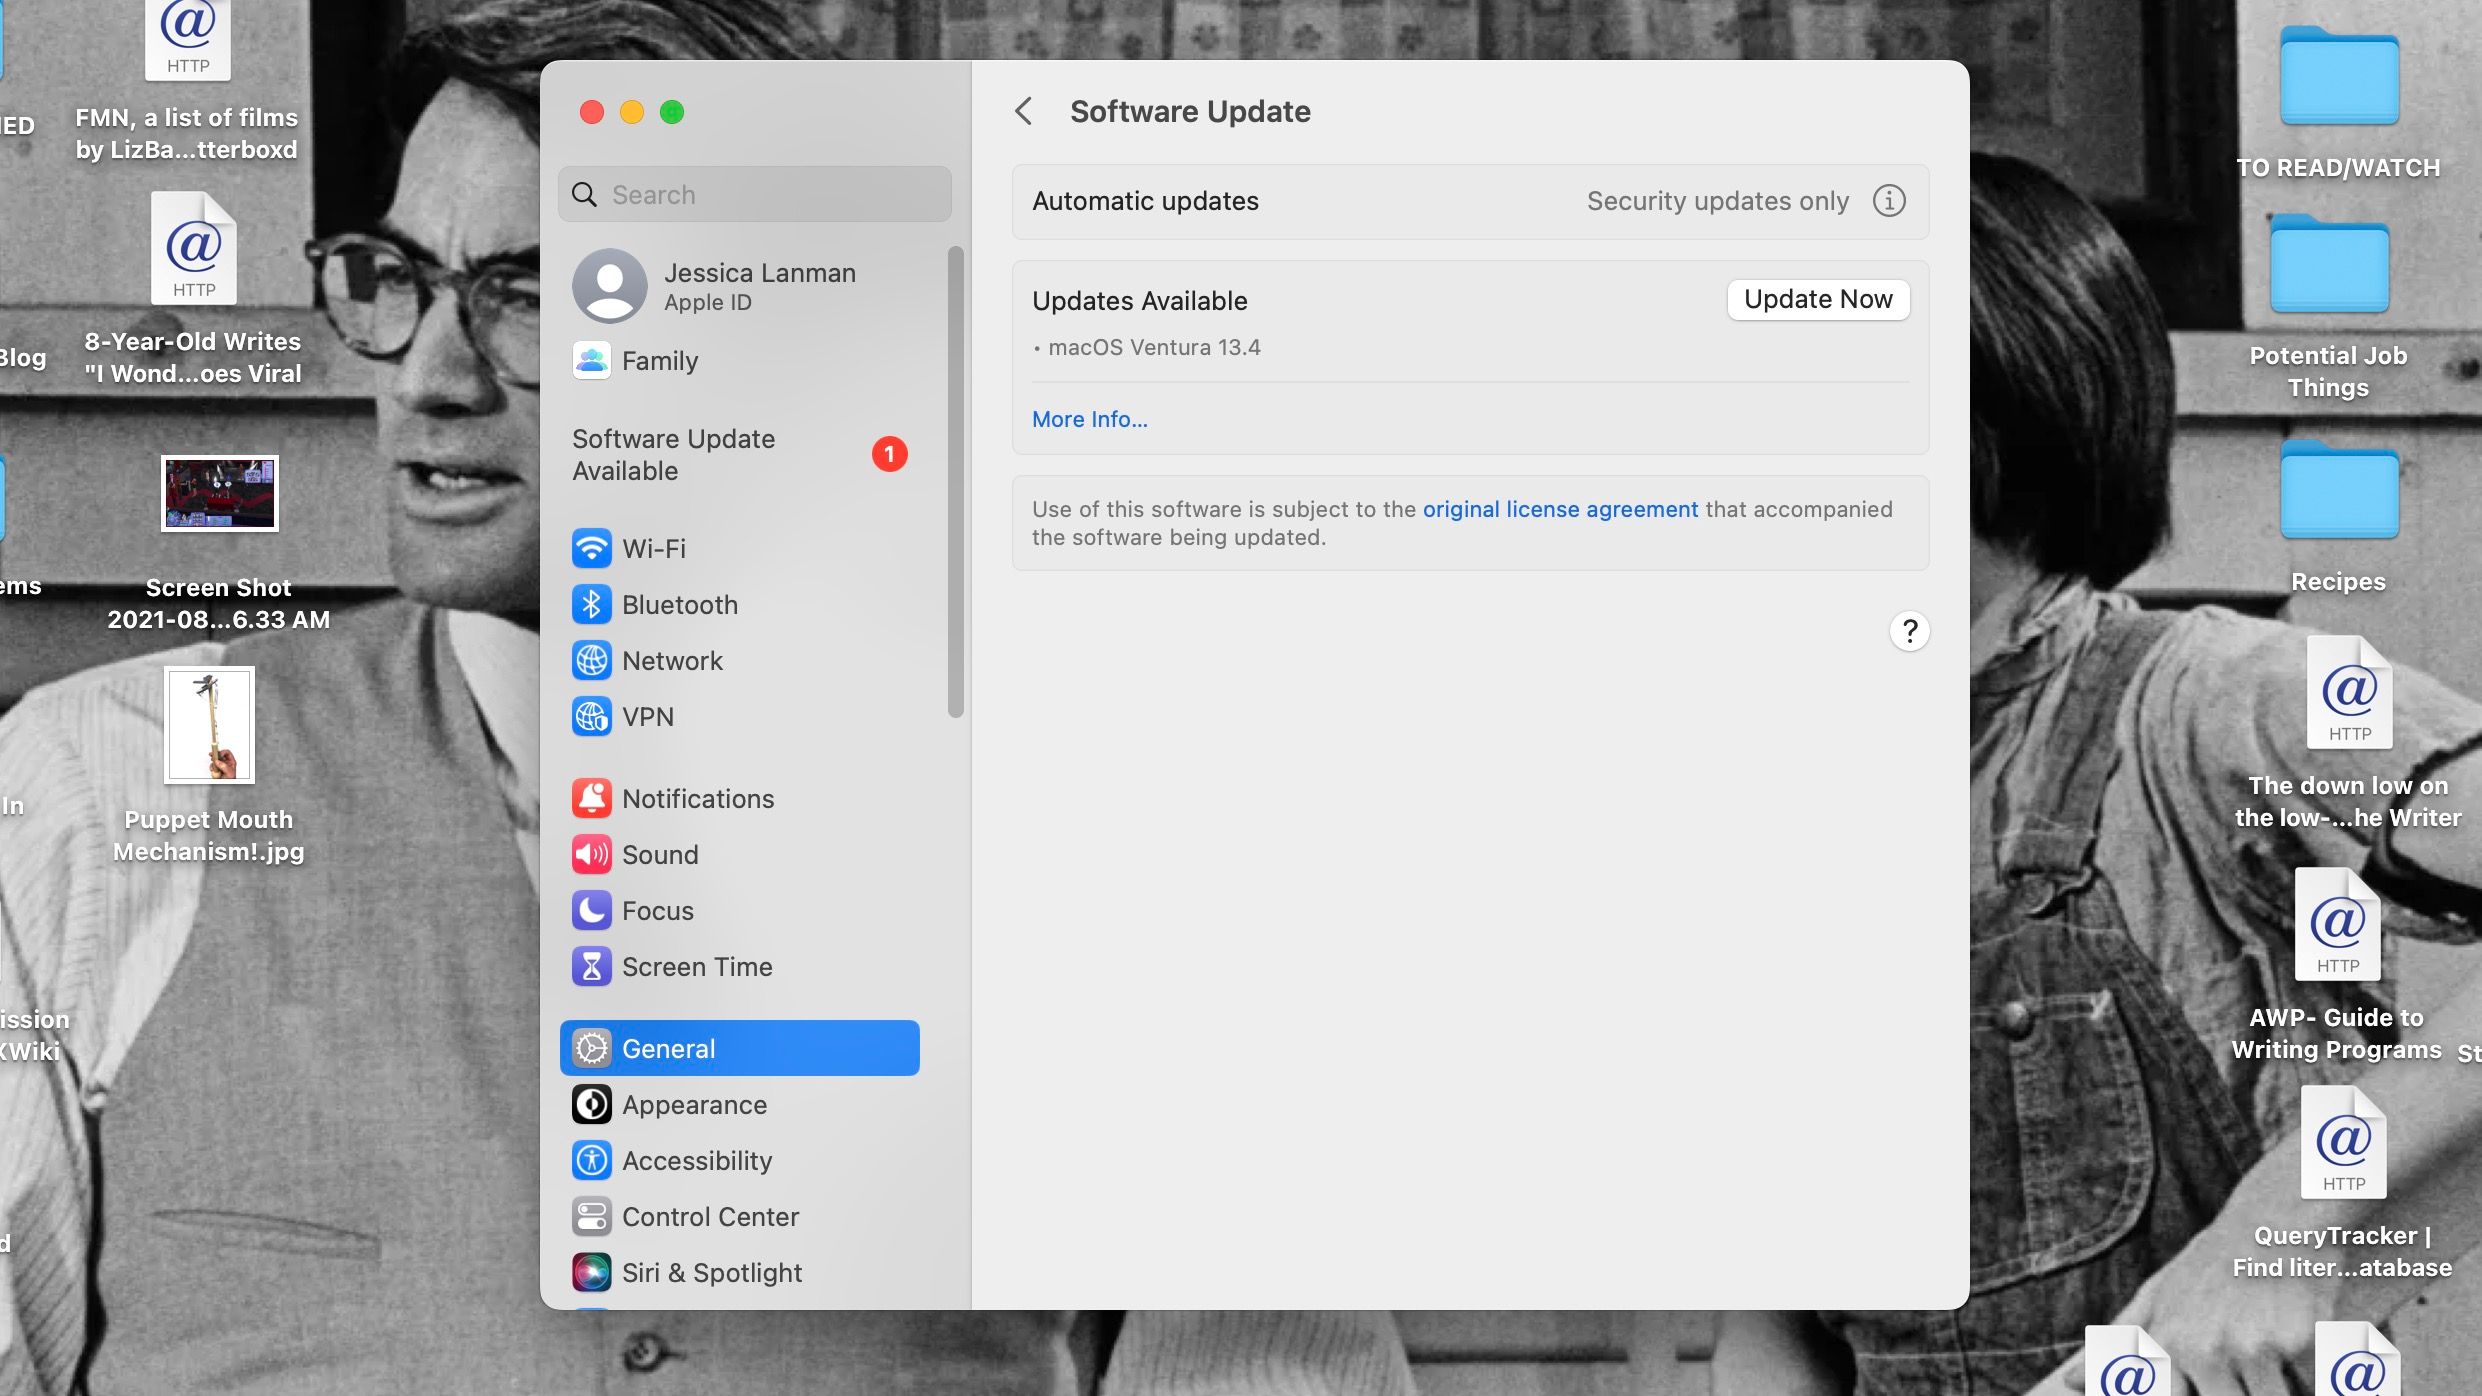Click the Focus moon icon
Screen dimensions: 2482x1396
click(591, 910)
